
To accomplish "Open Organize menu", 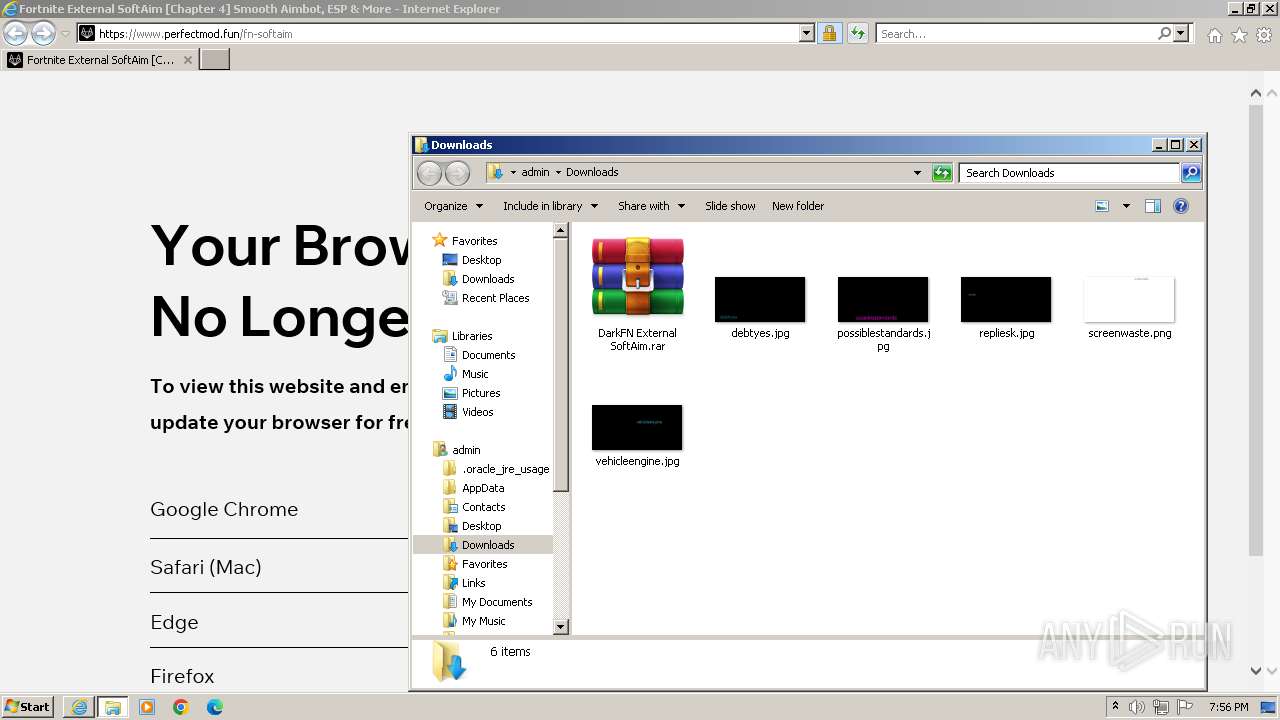I will (454, 206).
